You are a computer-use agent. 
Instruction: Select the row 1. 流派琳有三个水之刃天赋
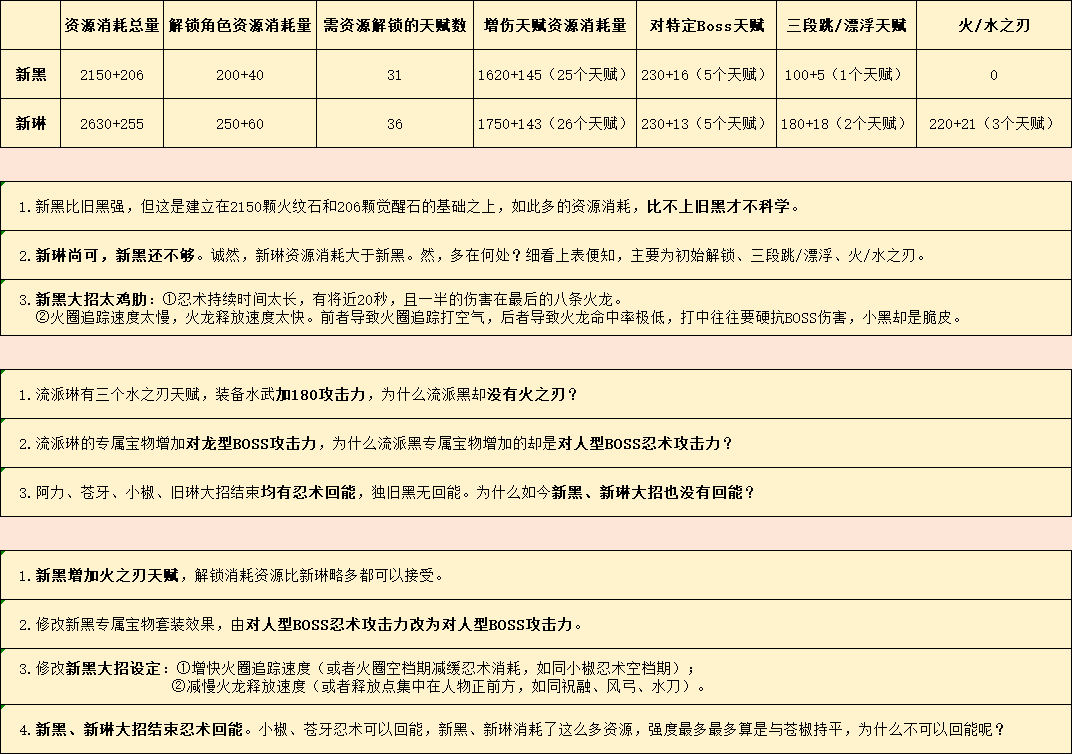pos(536,394)
